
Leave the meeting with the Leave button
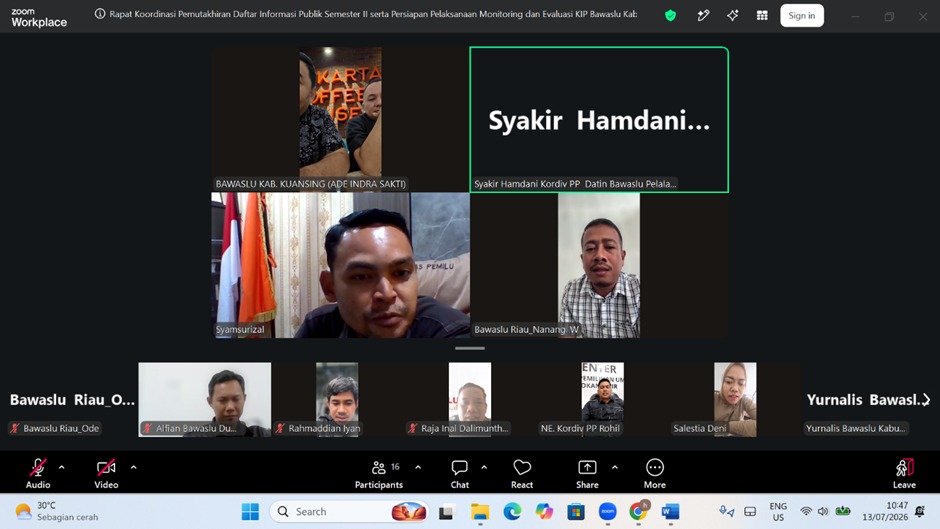(904, 474)
